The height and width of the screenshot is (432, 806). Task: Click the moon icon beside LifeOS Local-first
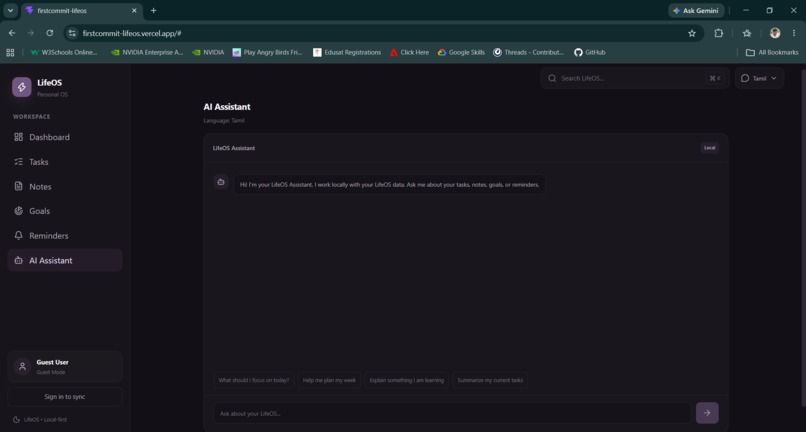16,420
